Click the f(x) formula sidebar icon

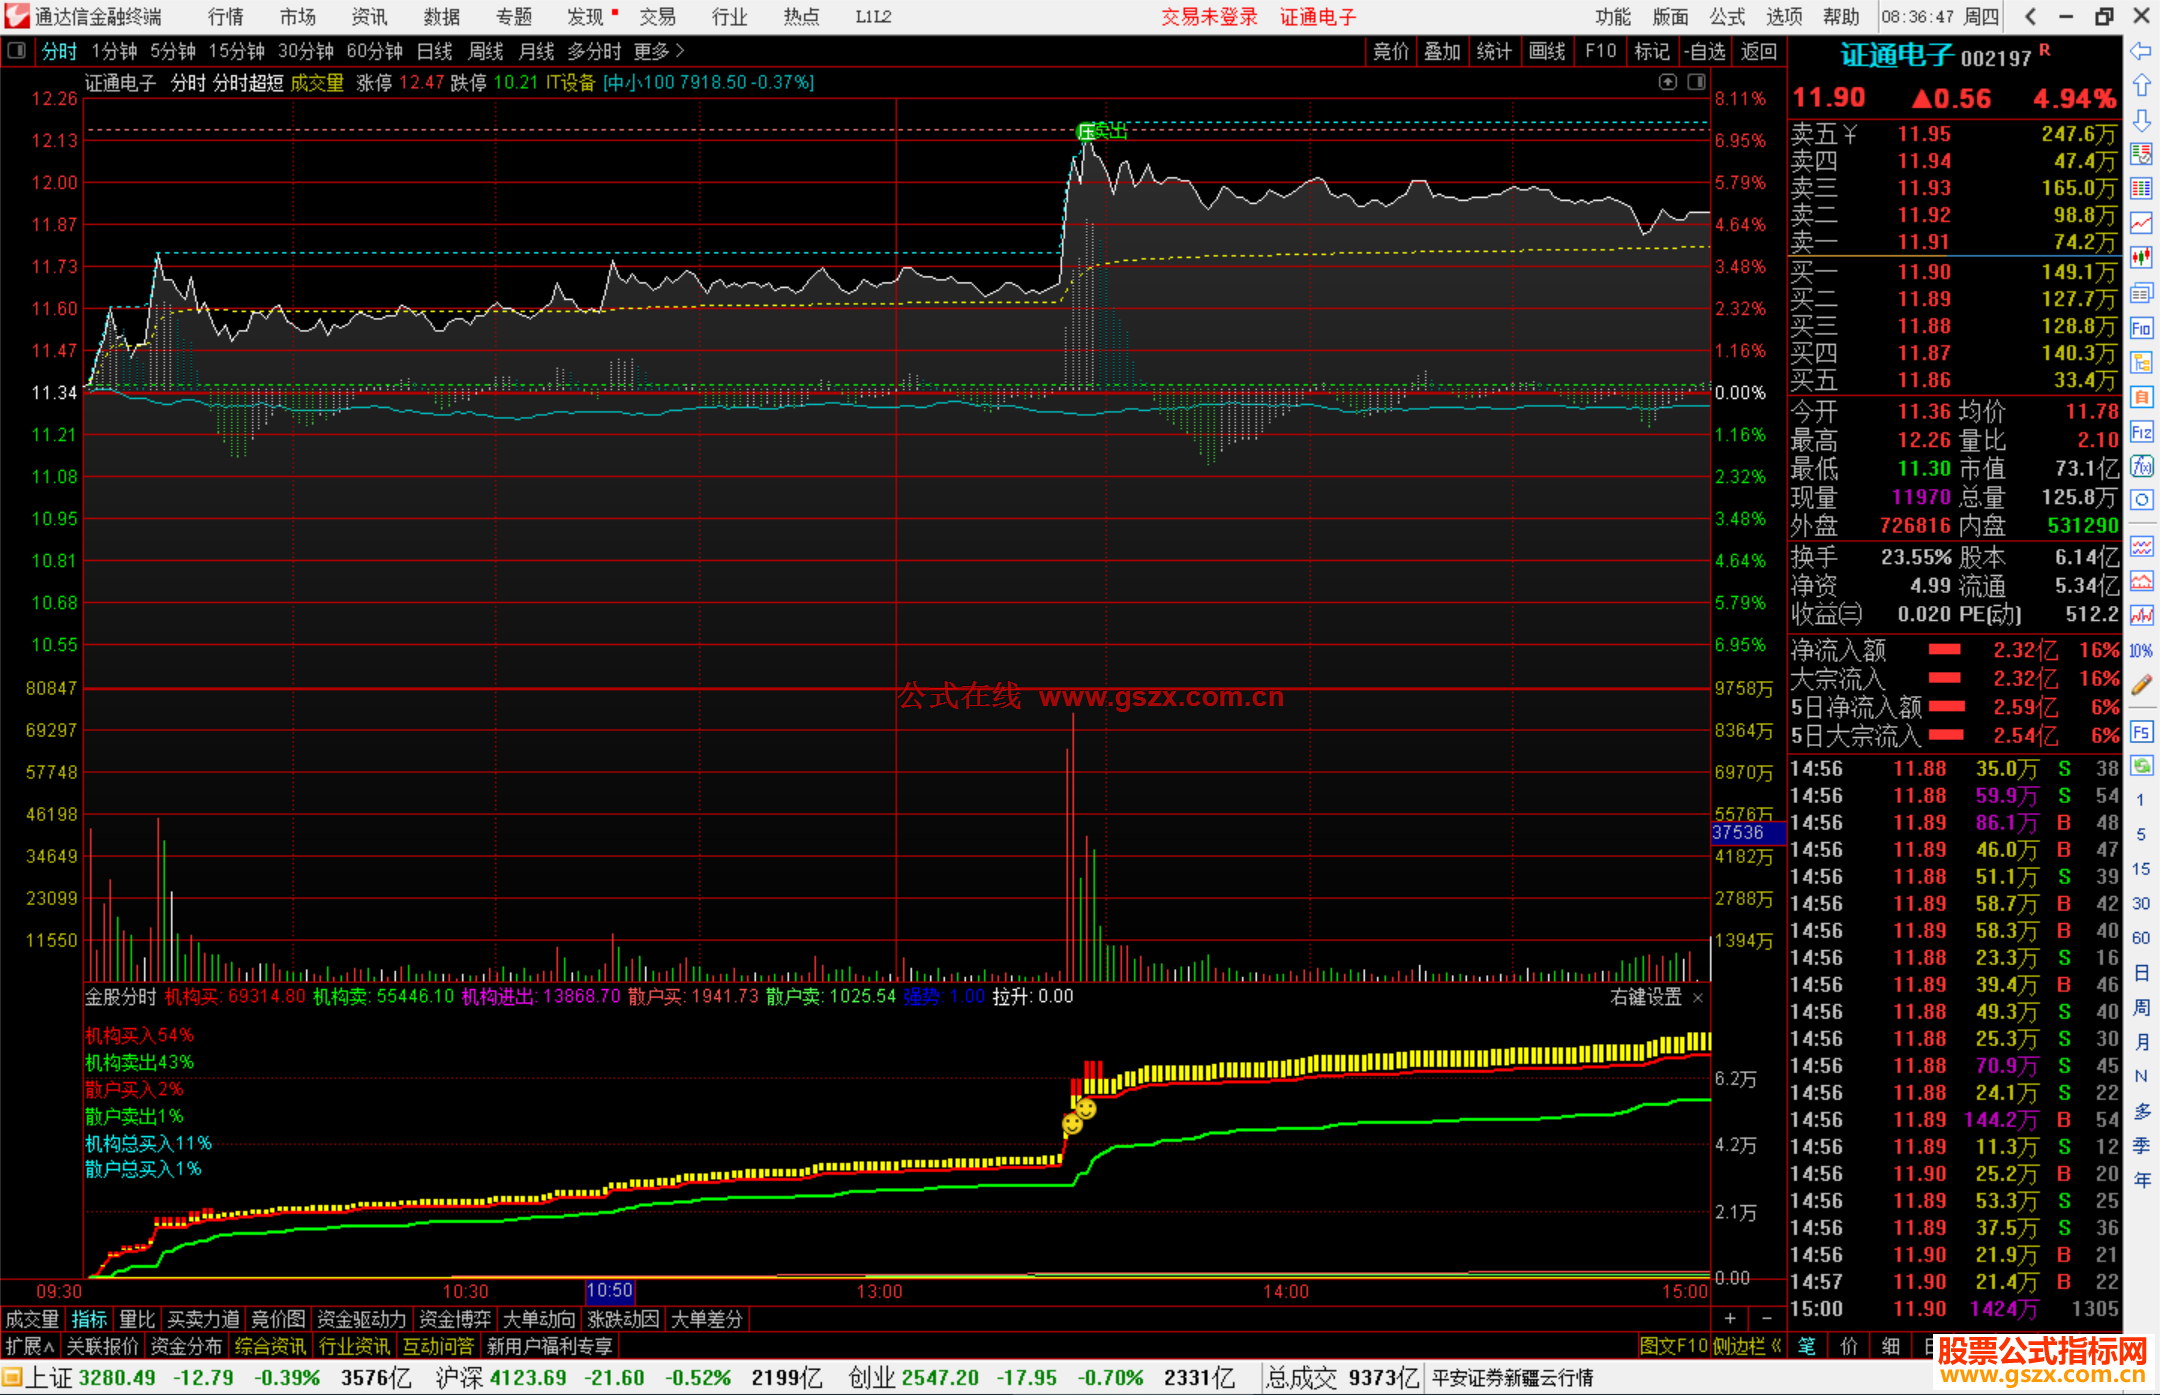2141,466
